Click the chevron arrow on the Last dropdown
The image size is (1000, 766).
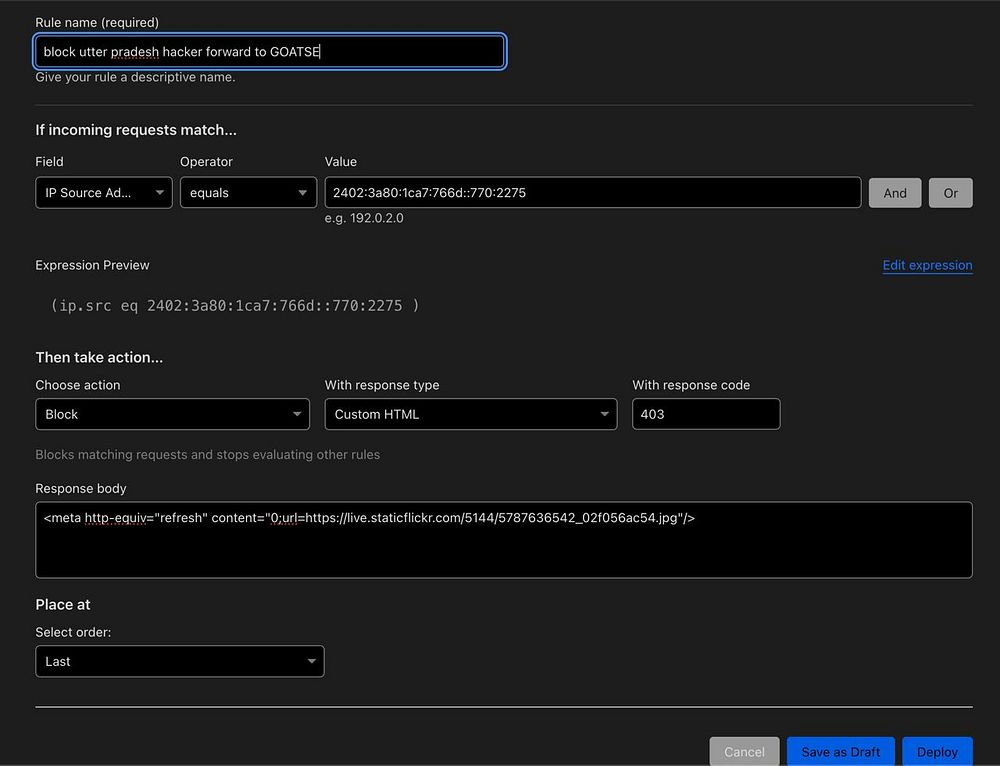coord(311,661)
